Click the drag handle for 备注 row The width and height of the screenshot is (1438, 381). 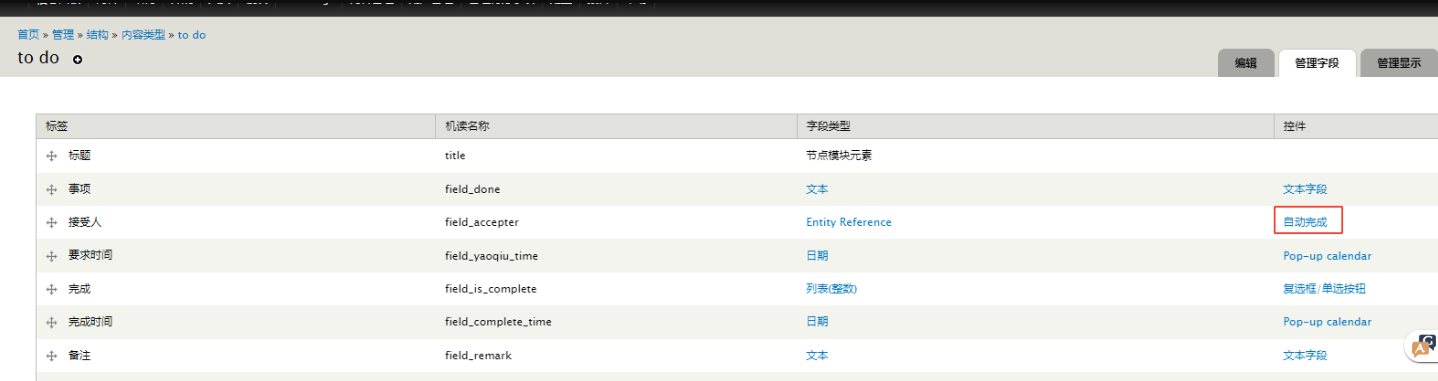point(52,356)
